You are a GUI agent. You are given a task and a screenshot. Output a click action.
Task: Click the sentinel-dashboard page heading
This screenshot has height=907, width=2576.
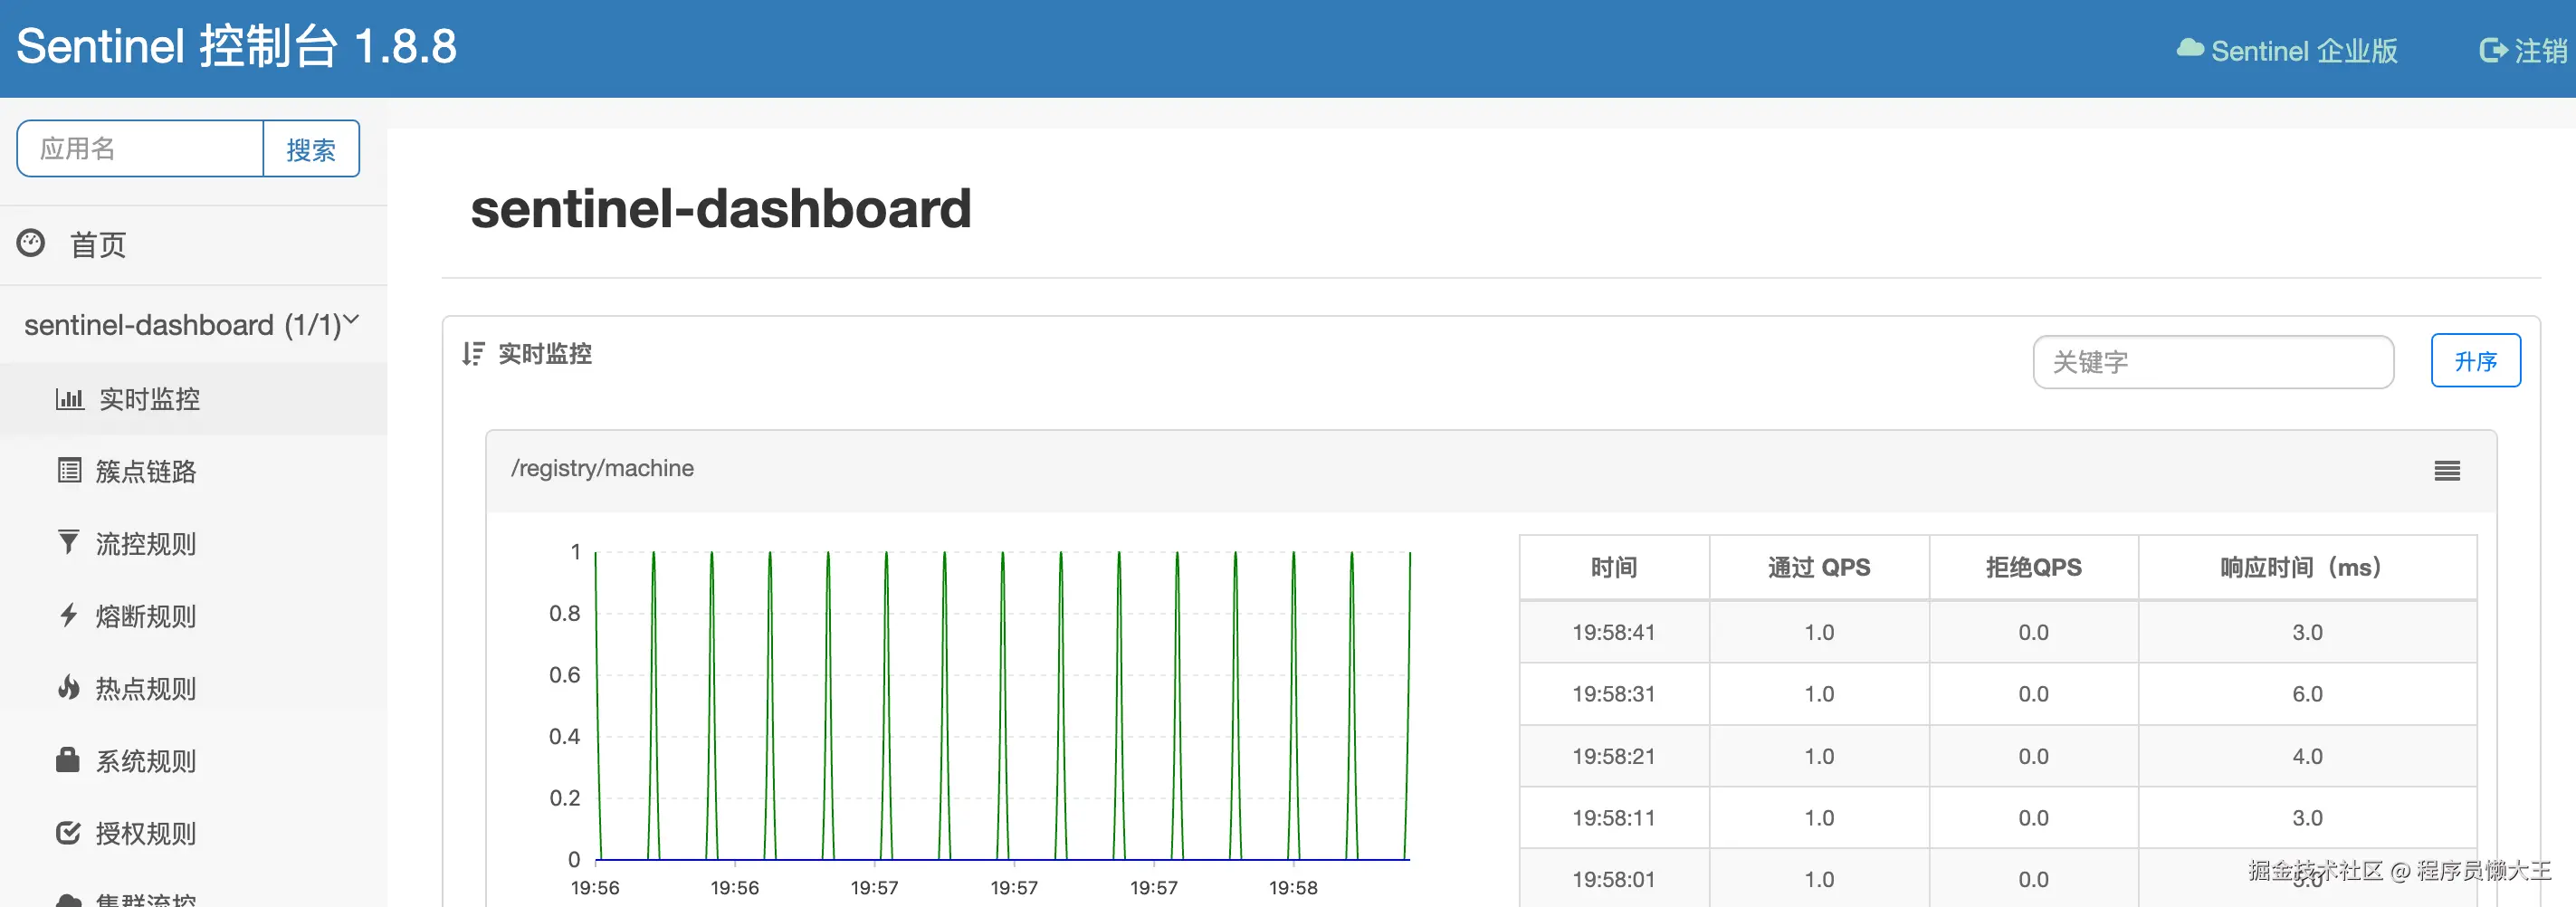point(721,208)
